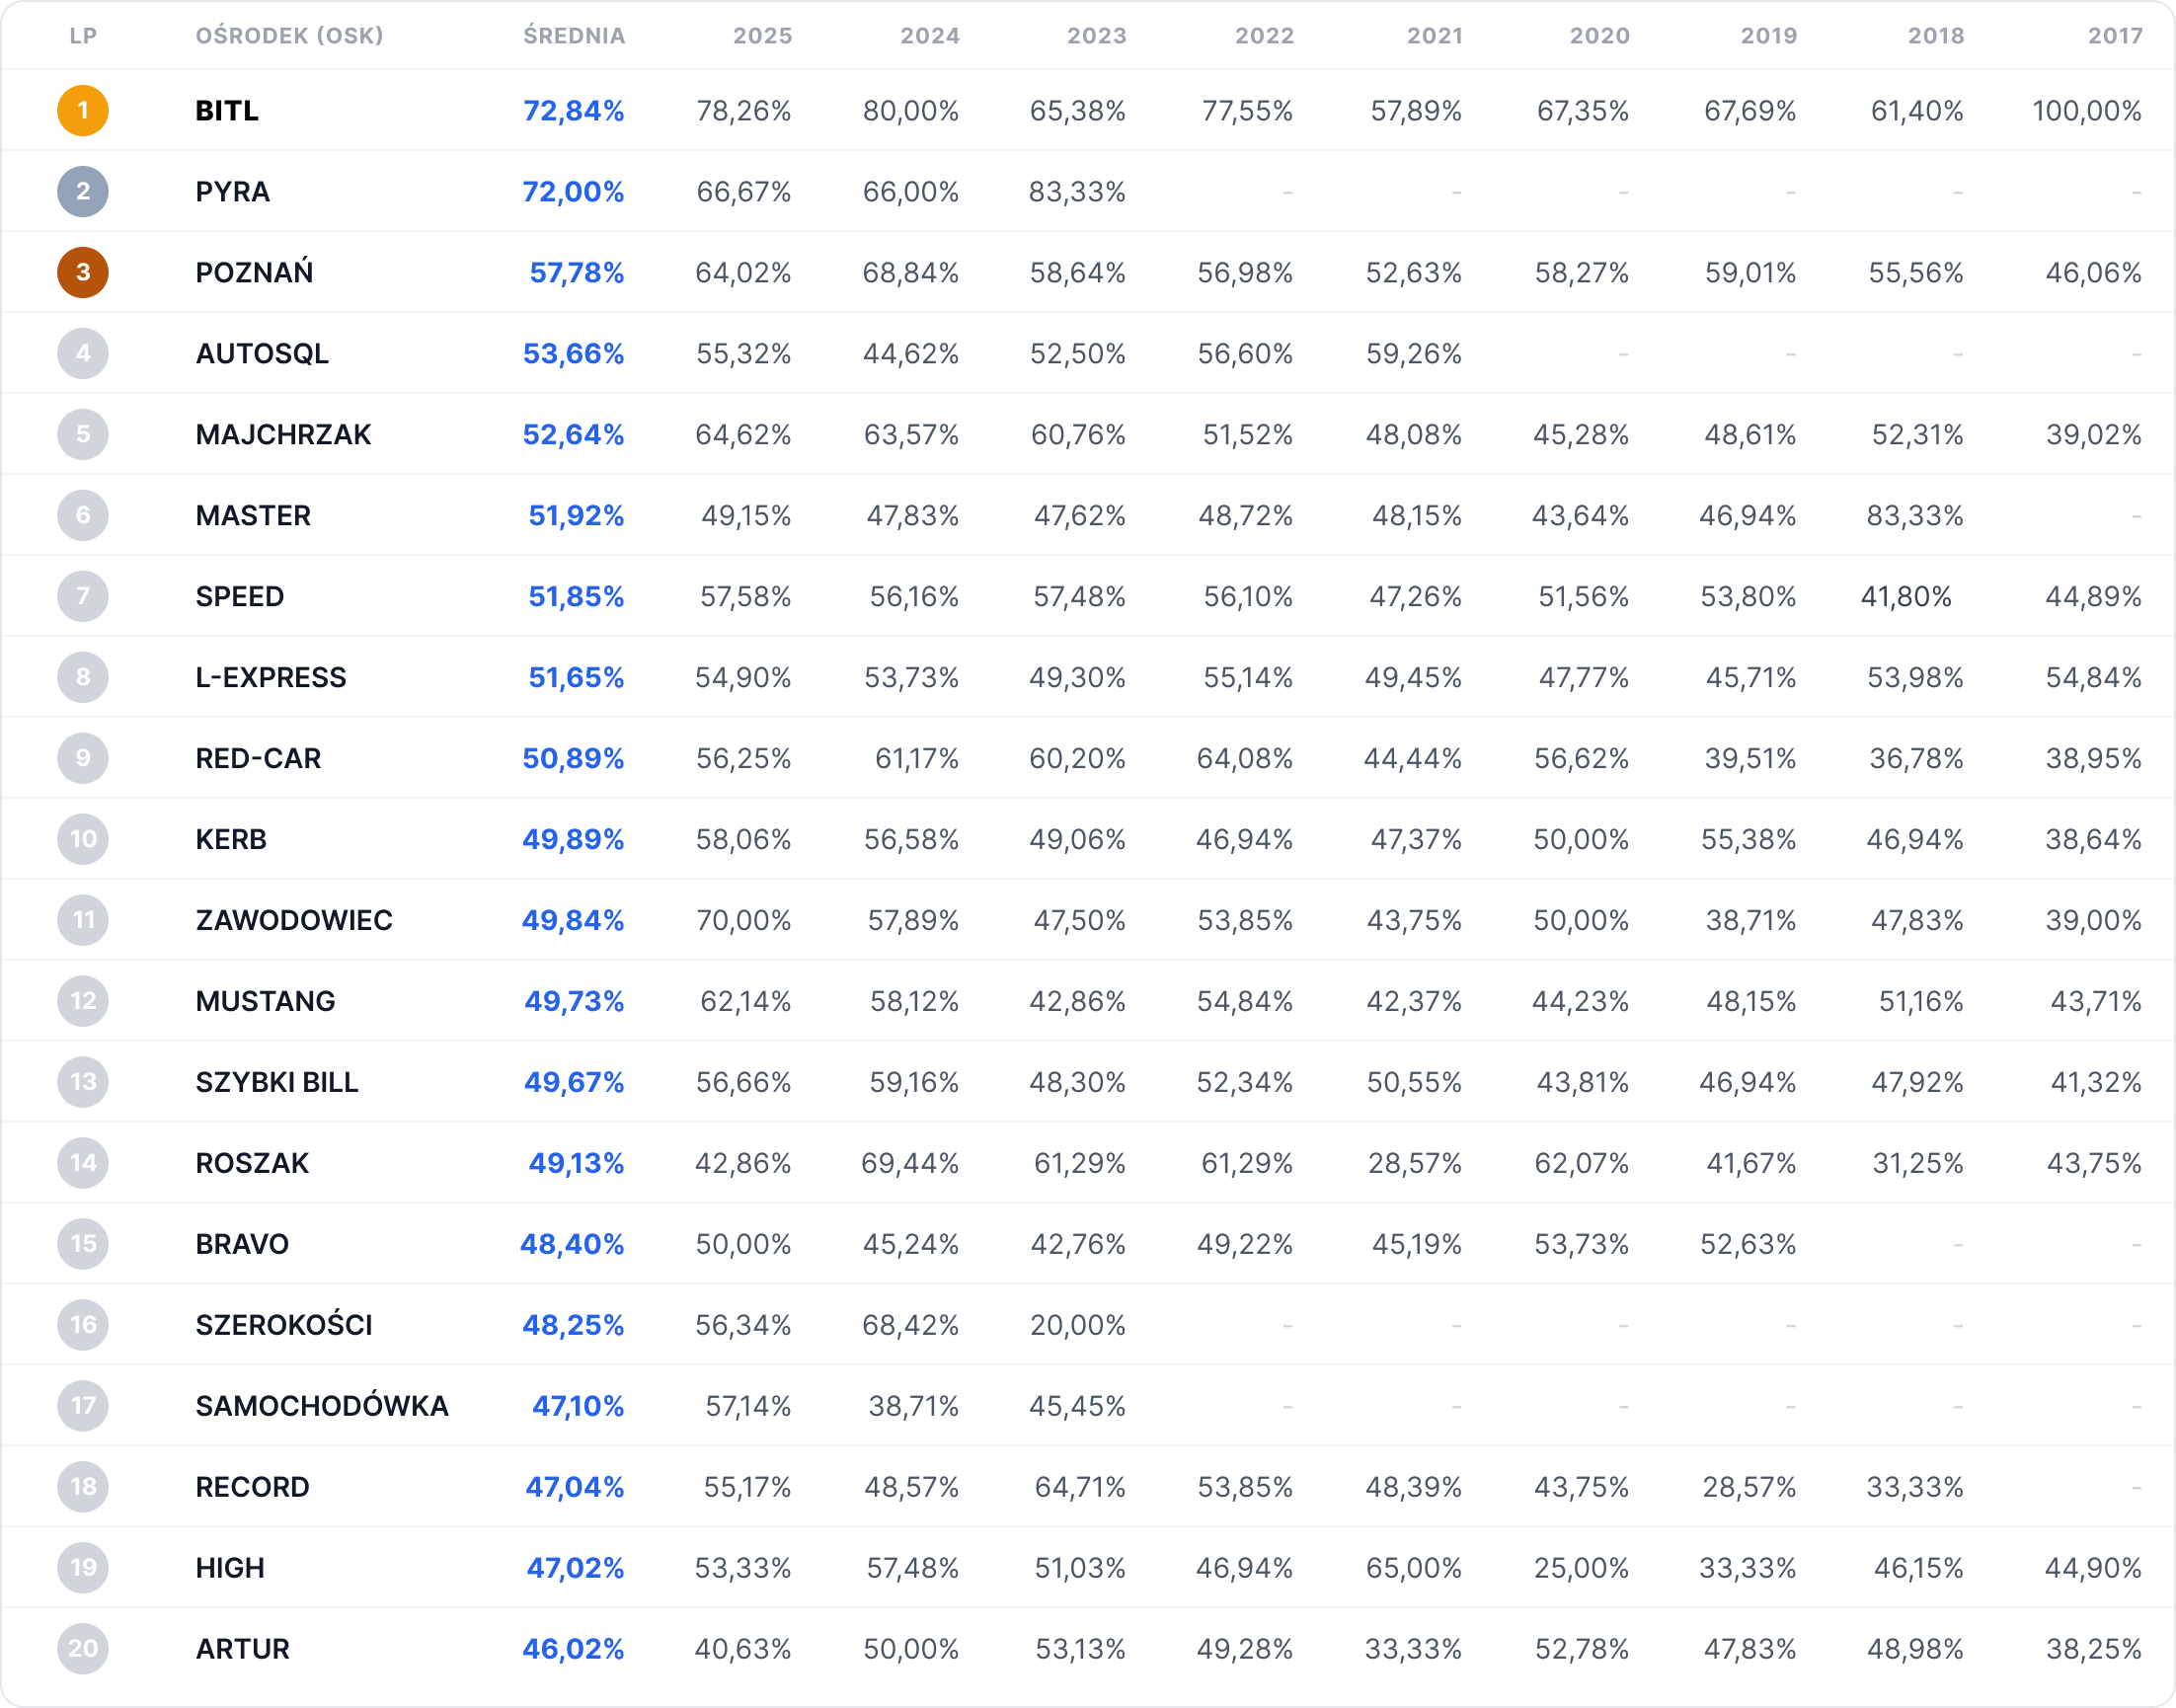
Task: Click the 2025 column header
Action: 762,36
